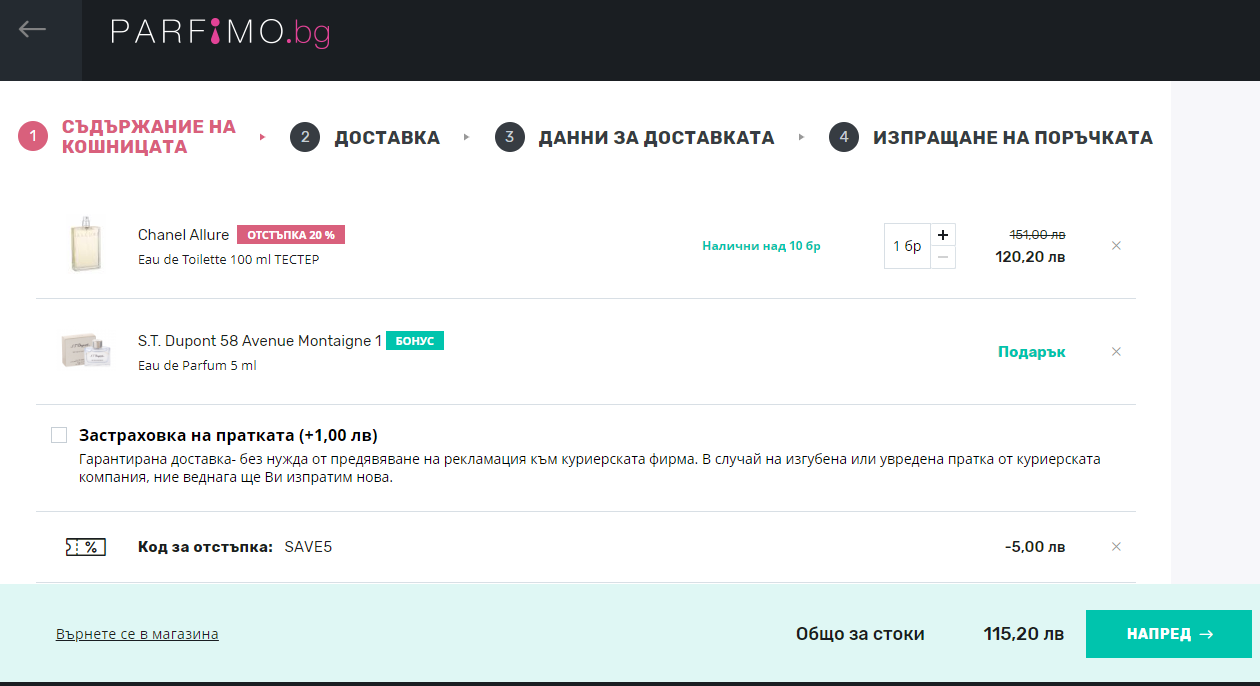The width and height of the screenshot is (1260, 686).
Task: Remove Chanel Allure from the cart
Action: pos(1116,246)
